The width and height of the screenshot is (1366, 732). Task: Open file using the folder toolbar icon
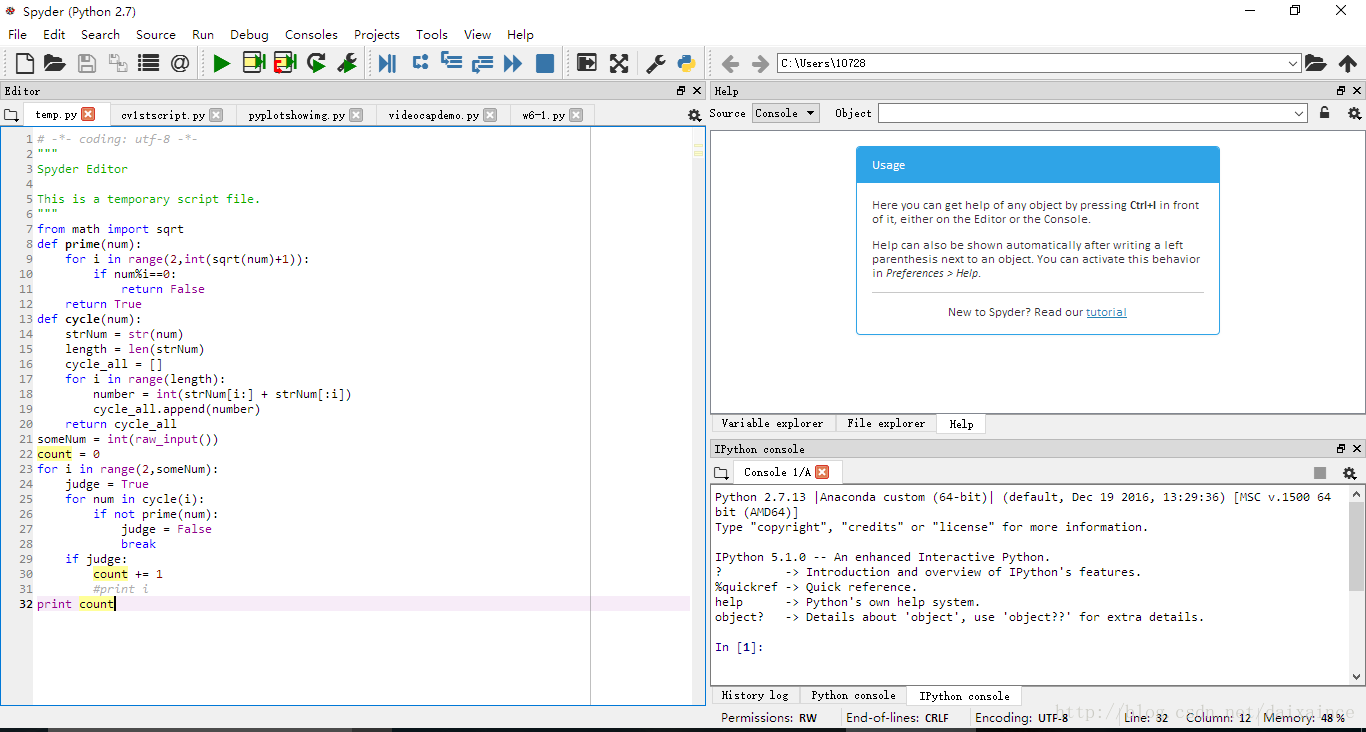[x=55, y=63]
